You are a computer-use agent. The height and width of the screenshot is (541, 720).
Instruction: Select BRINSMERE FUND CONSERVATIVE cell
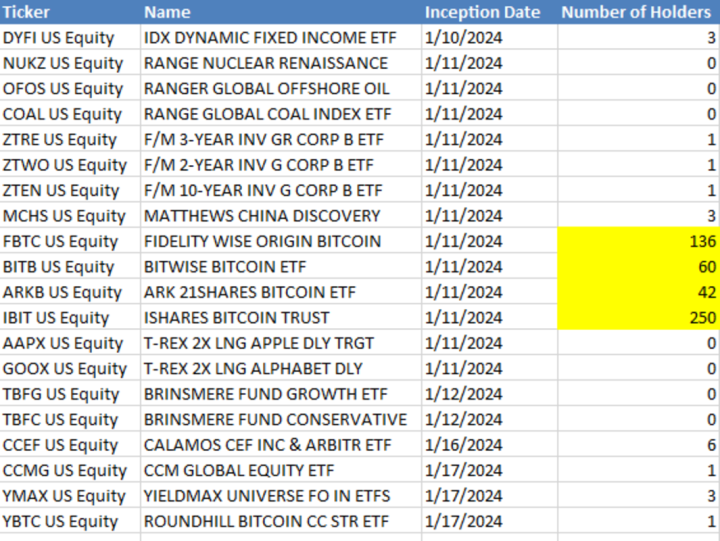[x=281, y=419]
